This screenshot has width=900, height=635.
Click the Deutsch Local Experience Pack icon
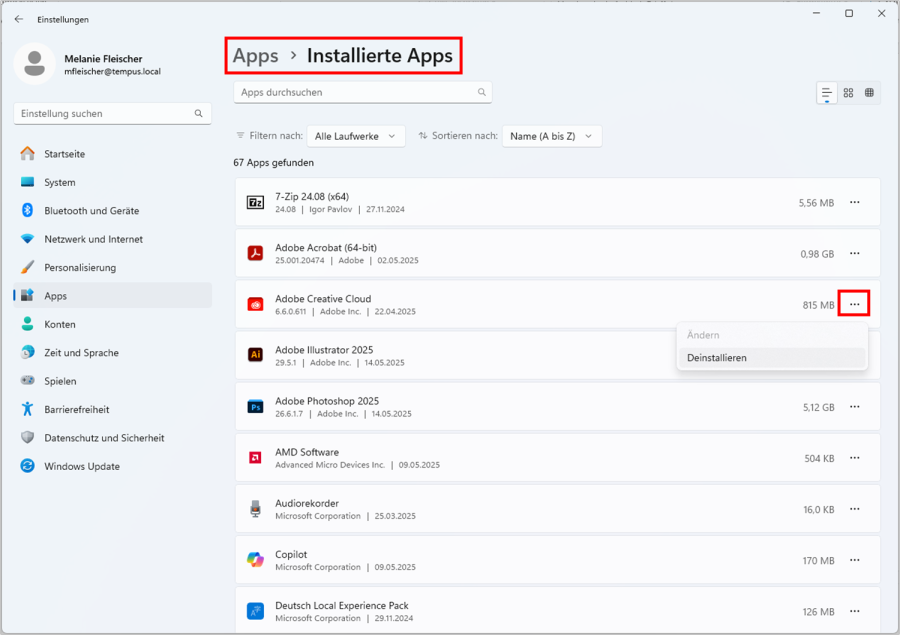(x=255, y=611)
